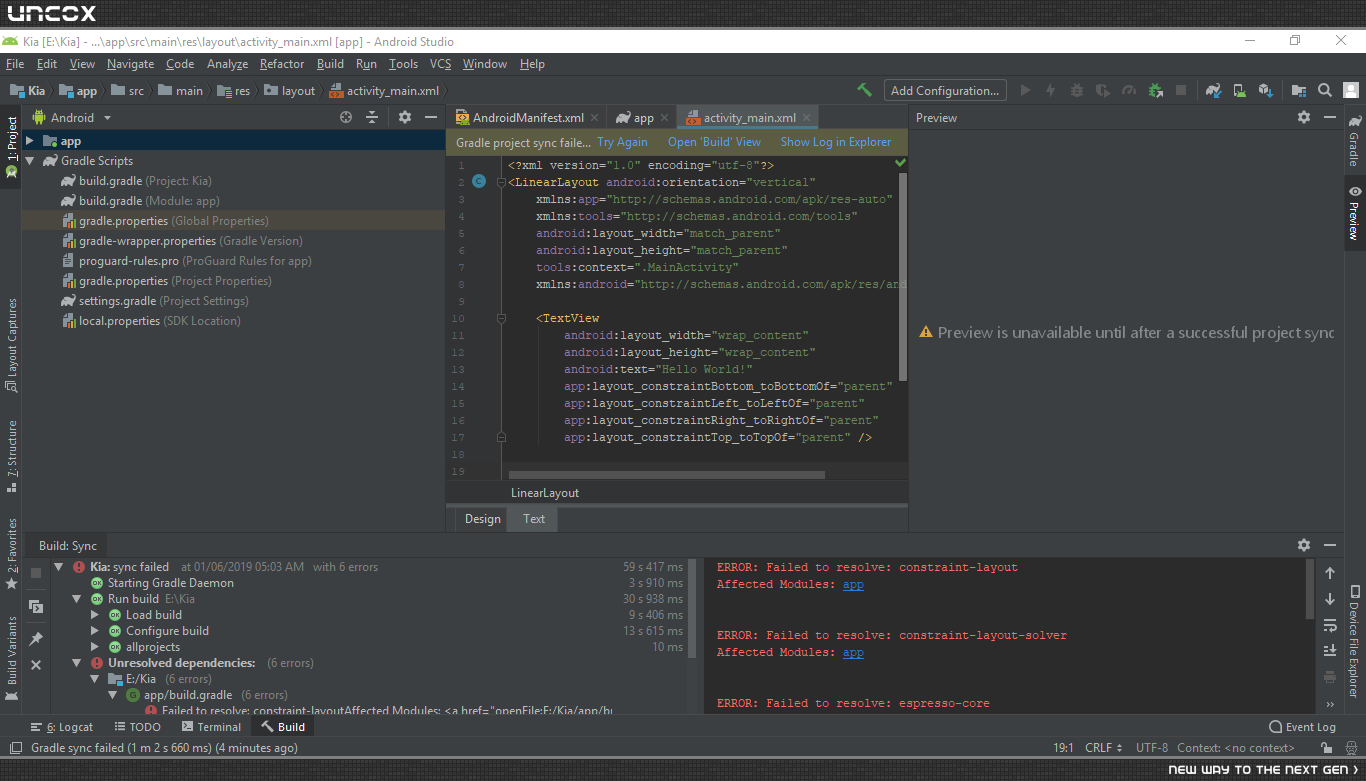
Task: Collapse the 'Kia: sync failed' build node
Action: click(x=59, y=567)
